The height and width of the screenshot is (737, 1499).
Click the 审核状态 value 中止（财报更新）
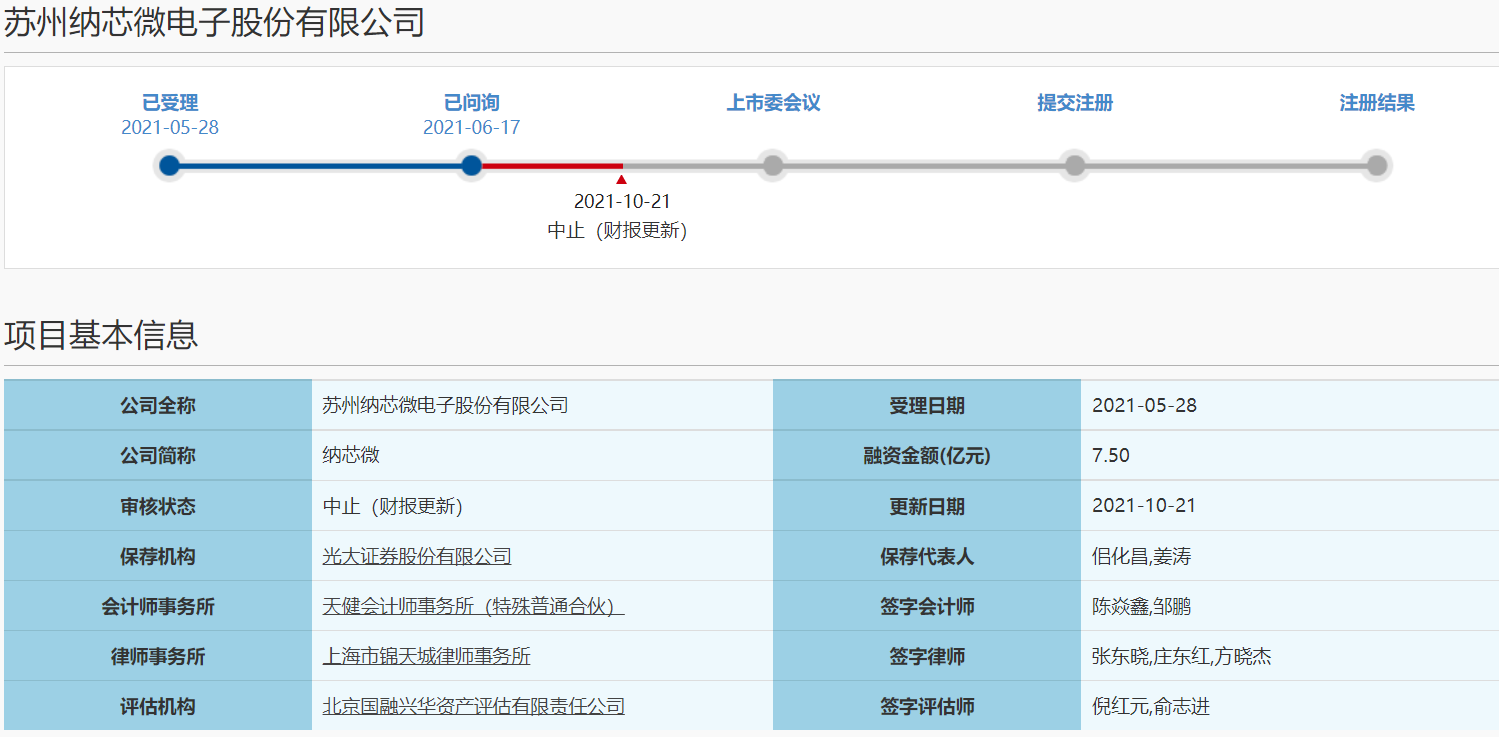tap(392, 506)
